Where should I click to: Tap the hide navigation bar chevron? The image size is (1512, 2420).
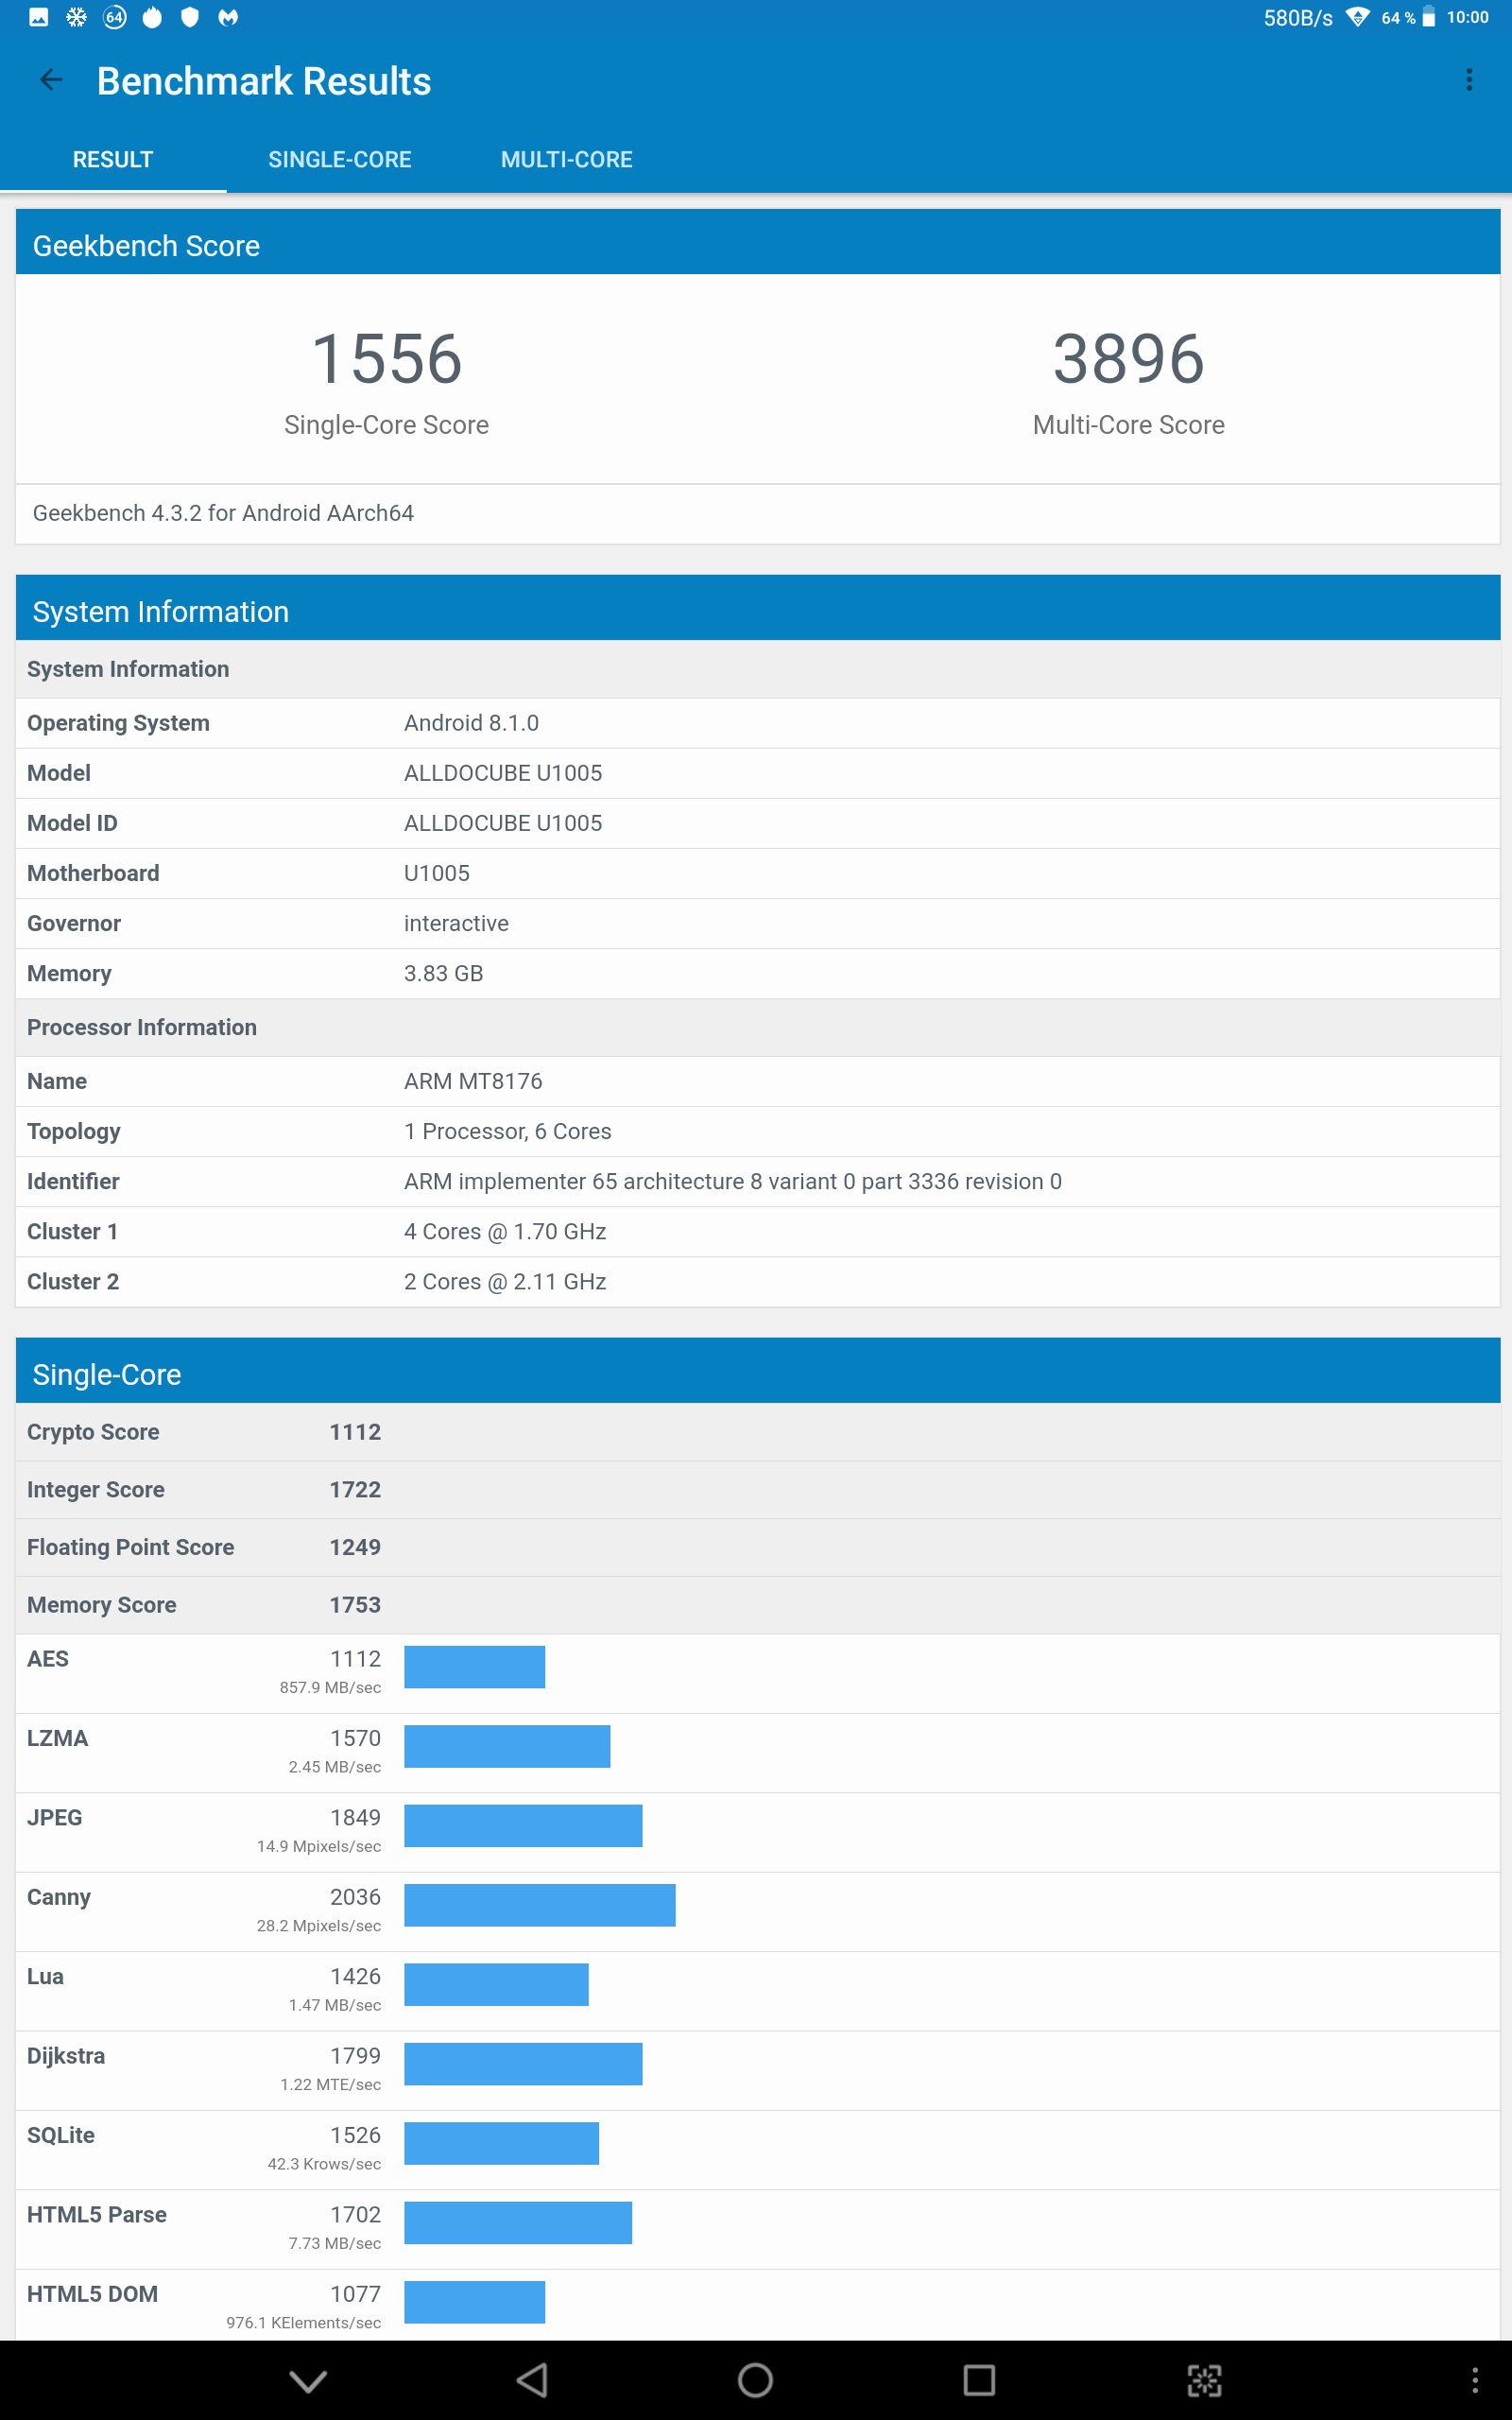[308, 2381]
